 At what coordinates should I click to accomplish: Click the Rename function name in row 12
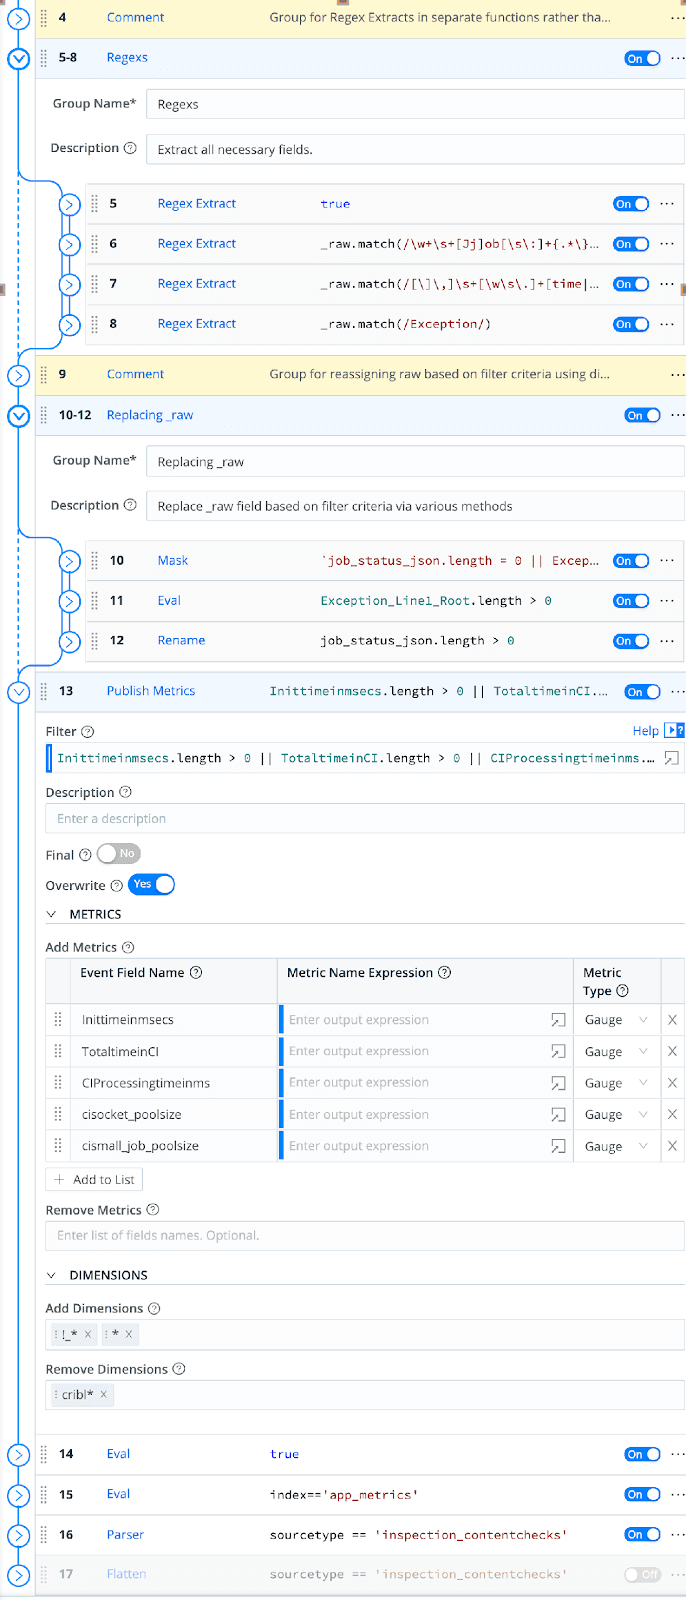[181, 641]
